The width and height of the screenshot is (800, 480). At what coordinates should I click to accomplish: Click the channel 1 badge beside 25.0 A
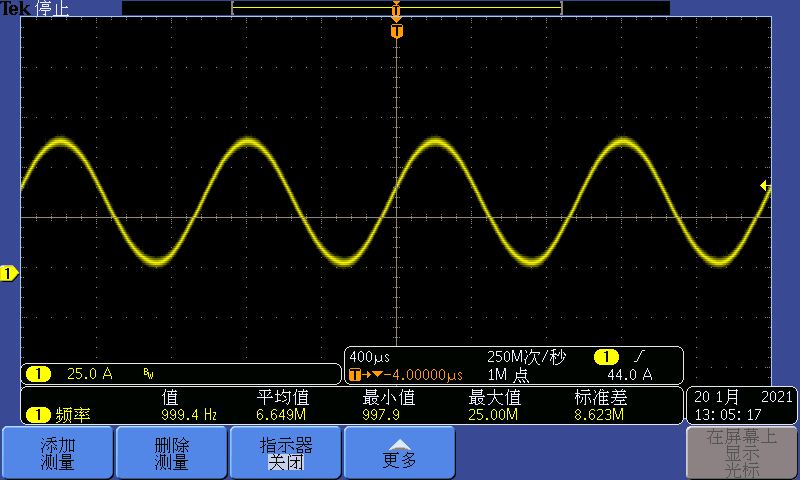click(x=38, y=374)
